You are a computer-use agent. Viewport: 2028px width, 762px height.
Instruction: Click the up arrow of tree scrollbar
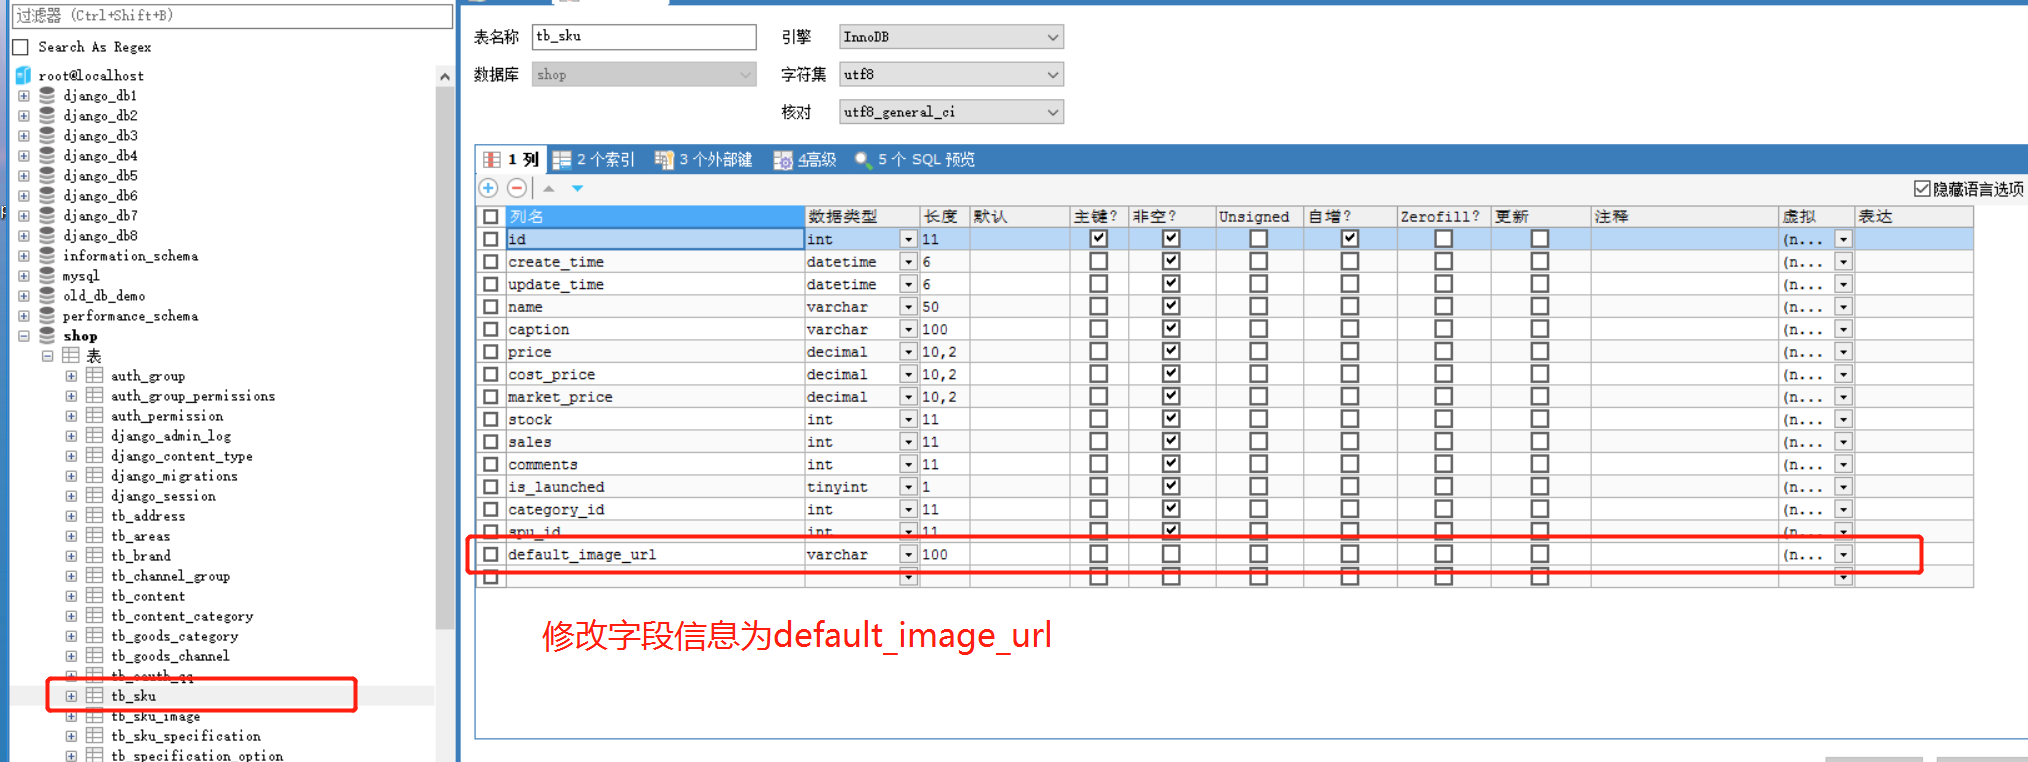444,76
